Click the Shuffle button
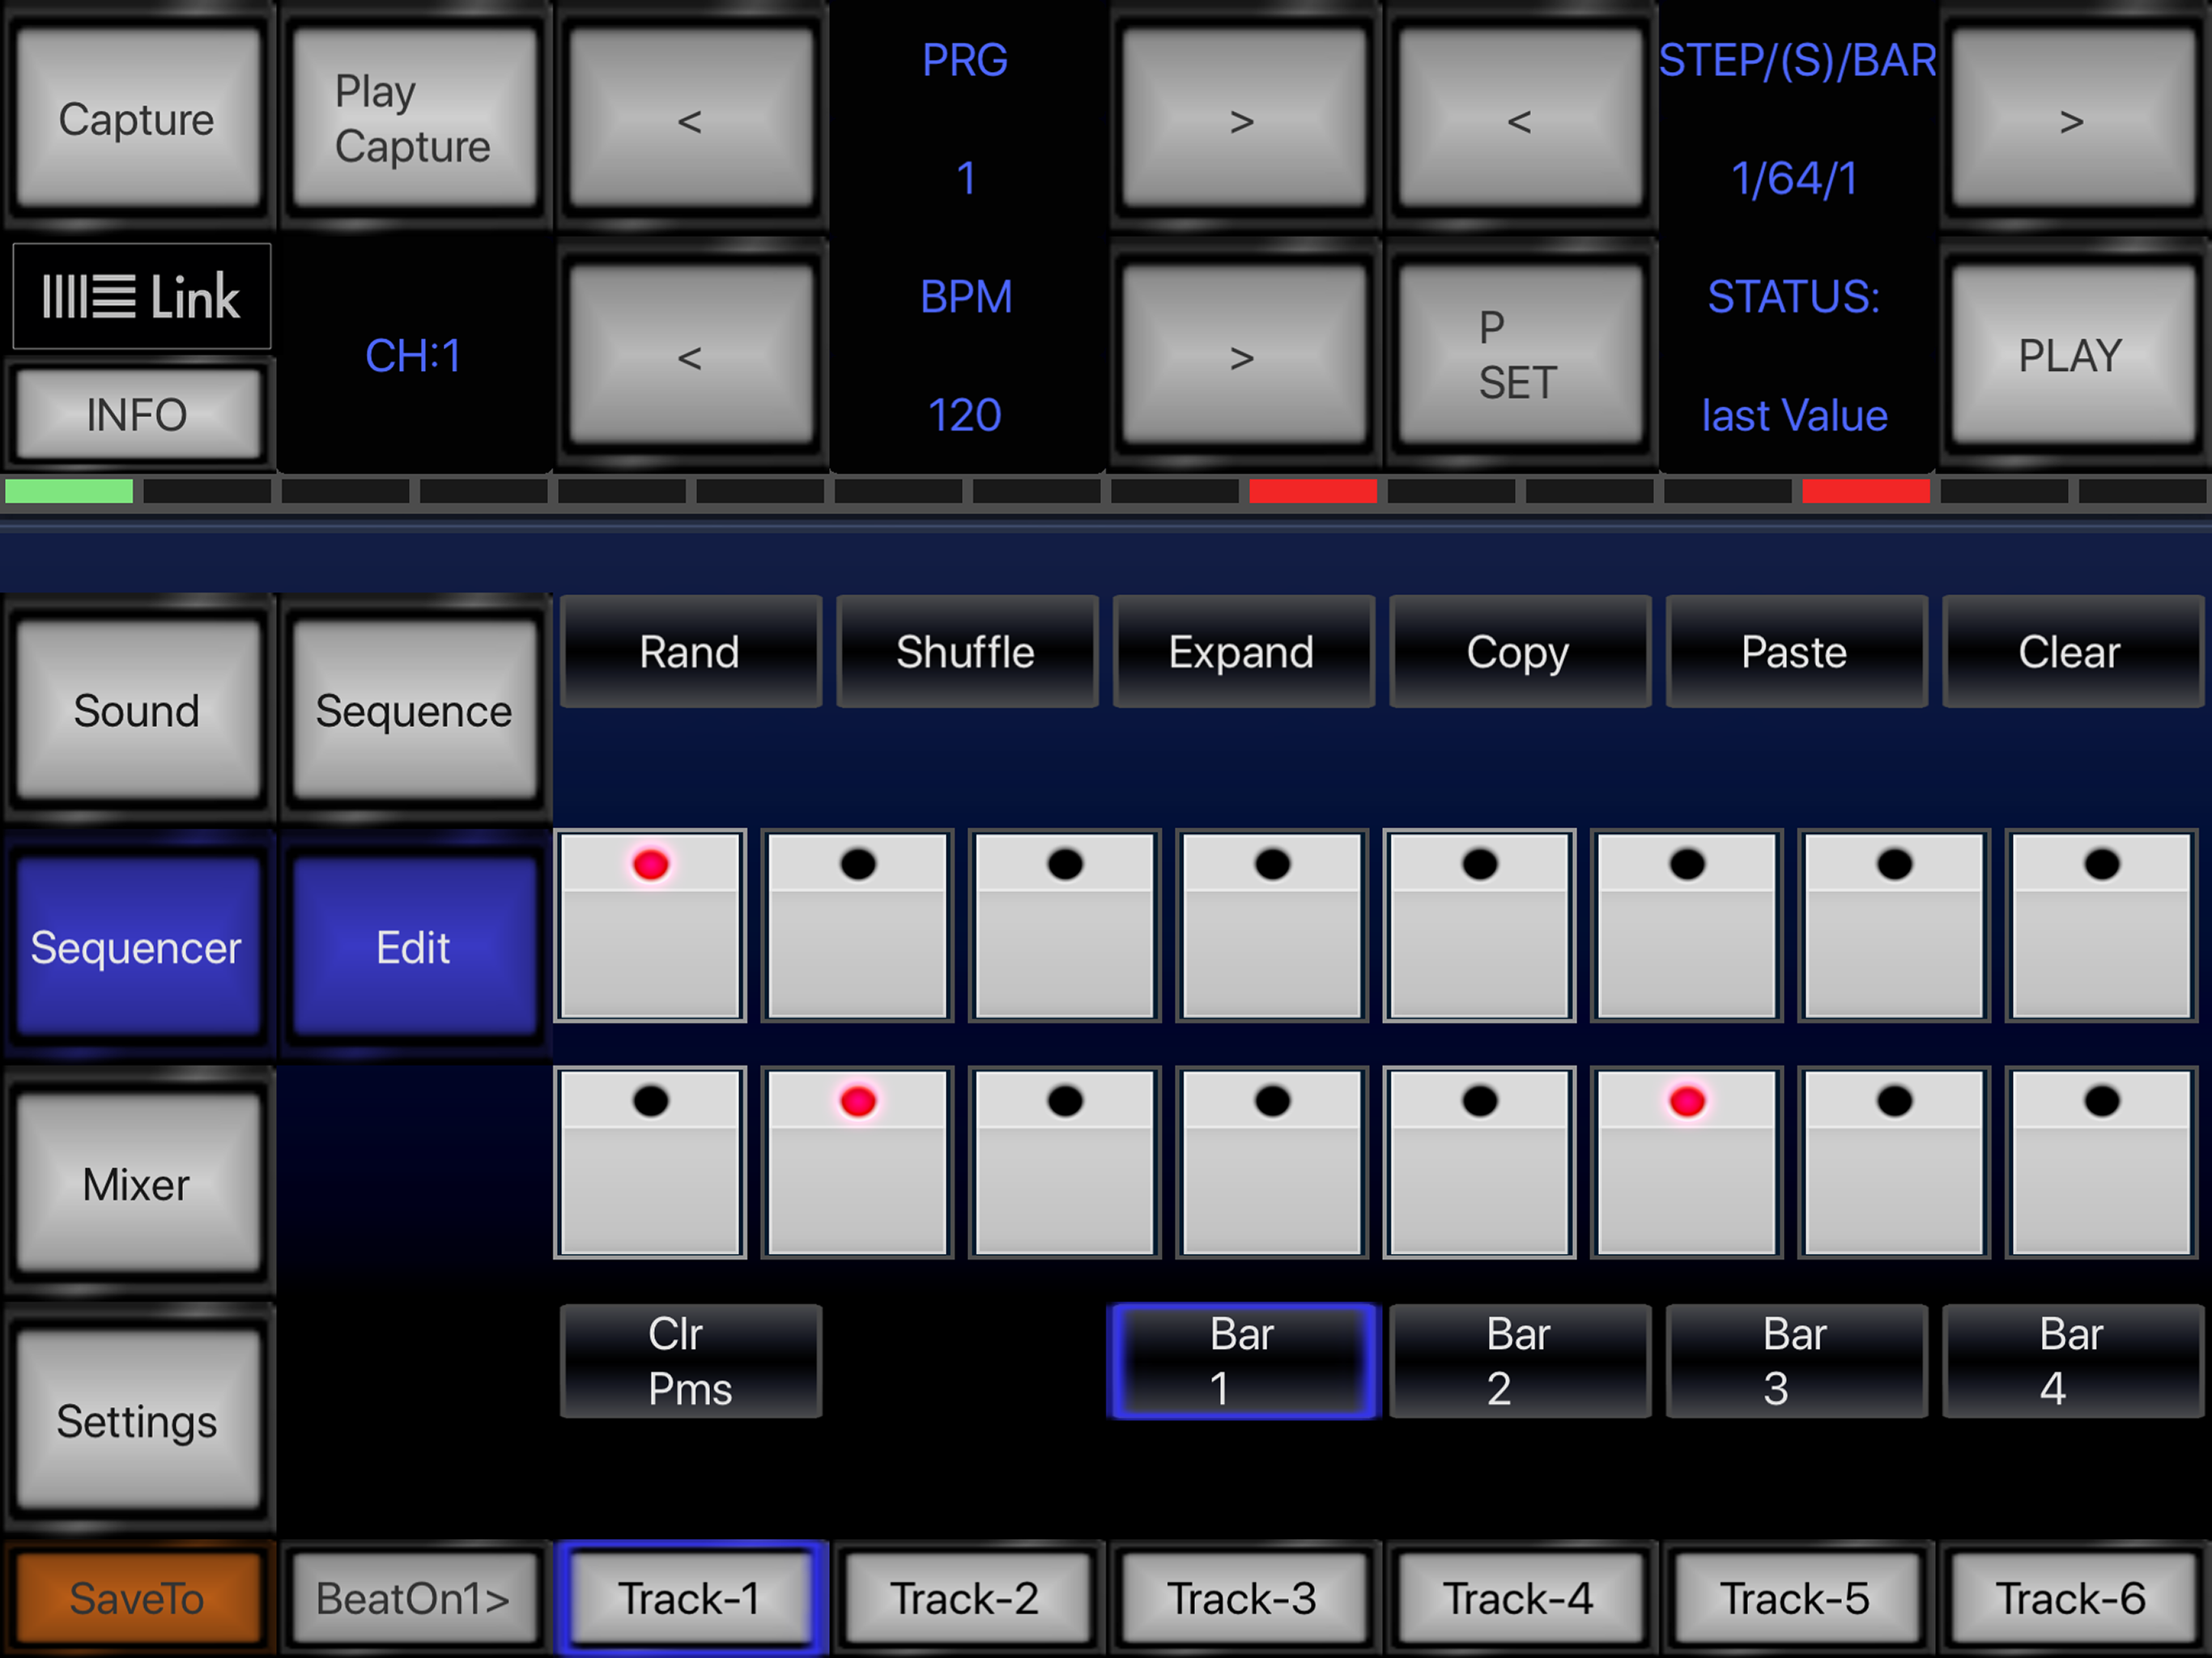The image size is (2212, 1658). coord(966,652)
